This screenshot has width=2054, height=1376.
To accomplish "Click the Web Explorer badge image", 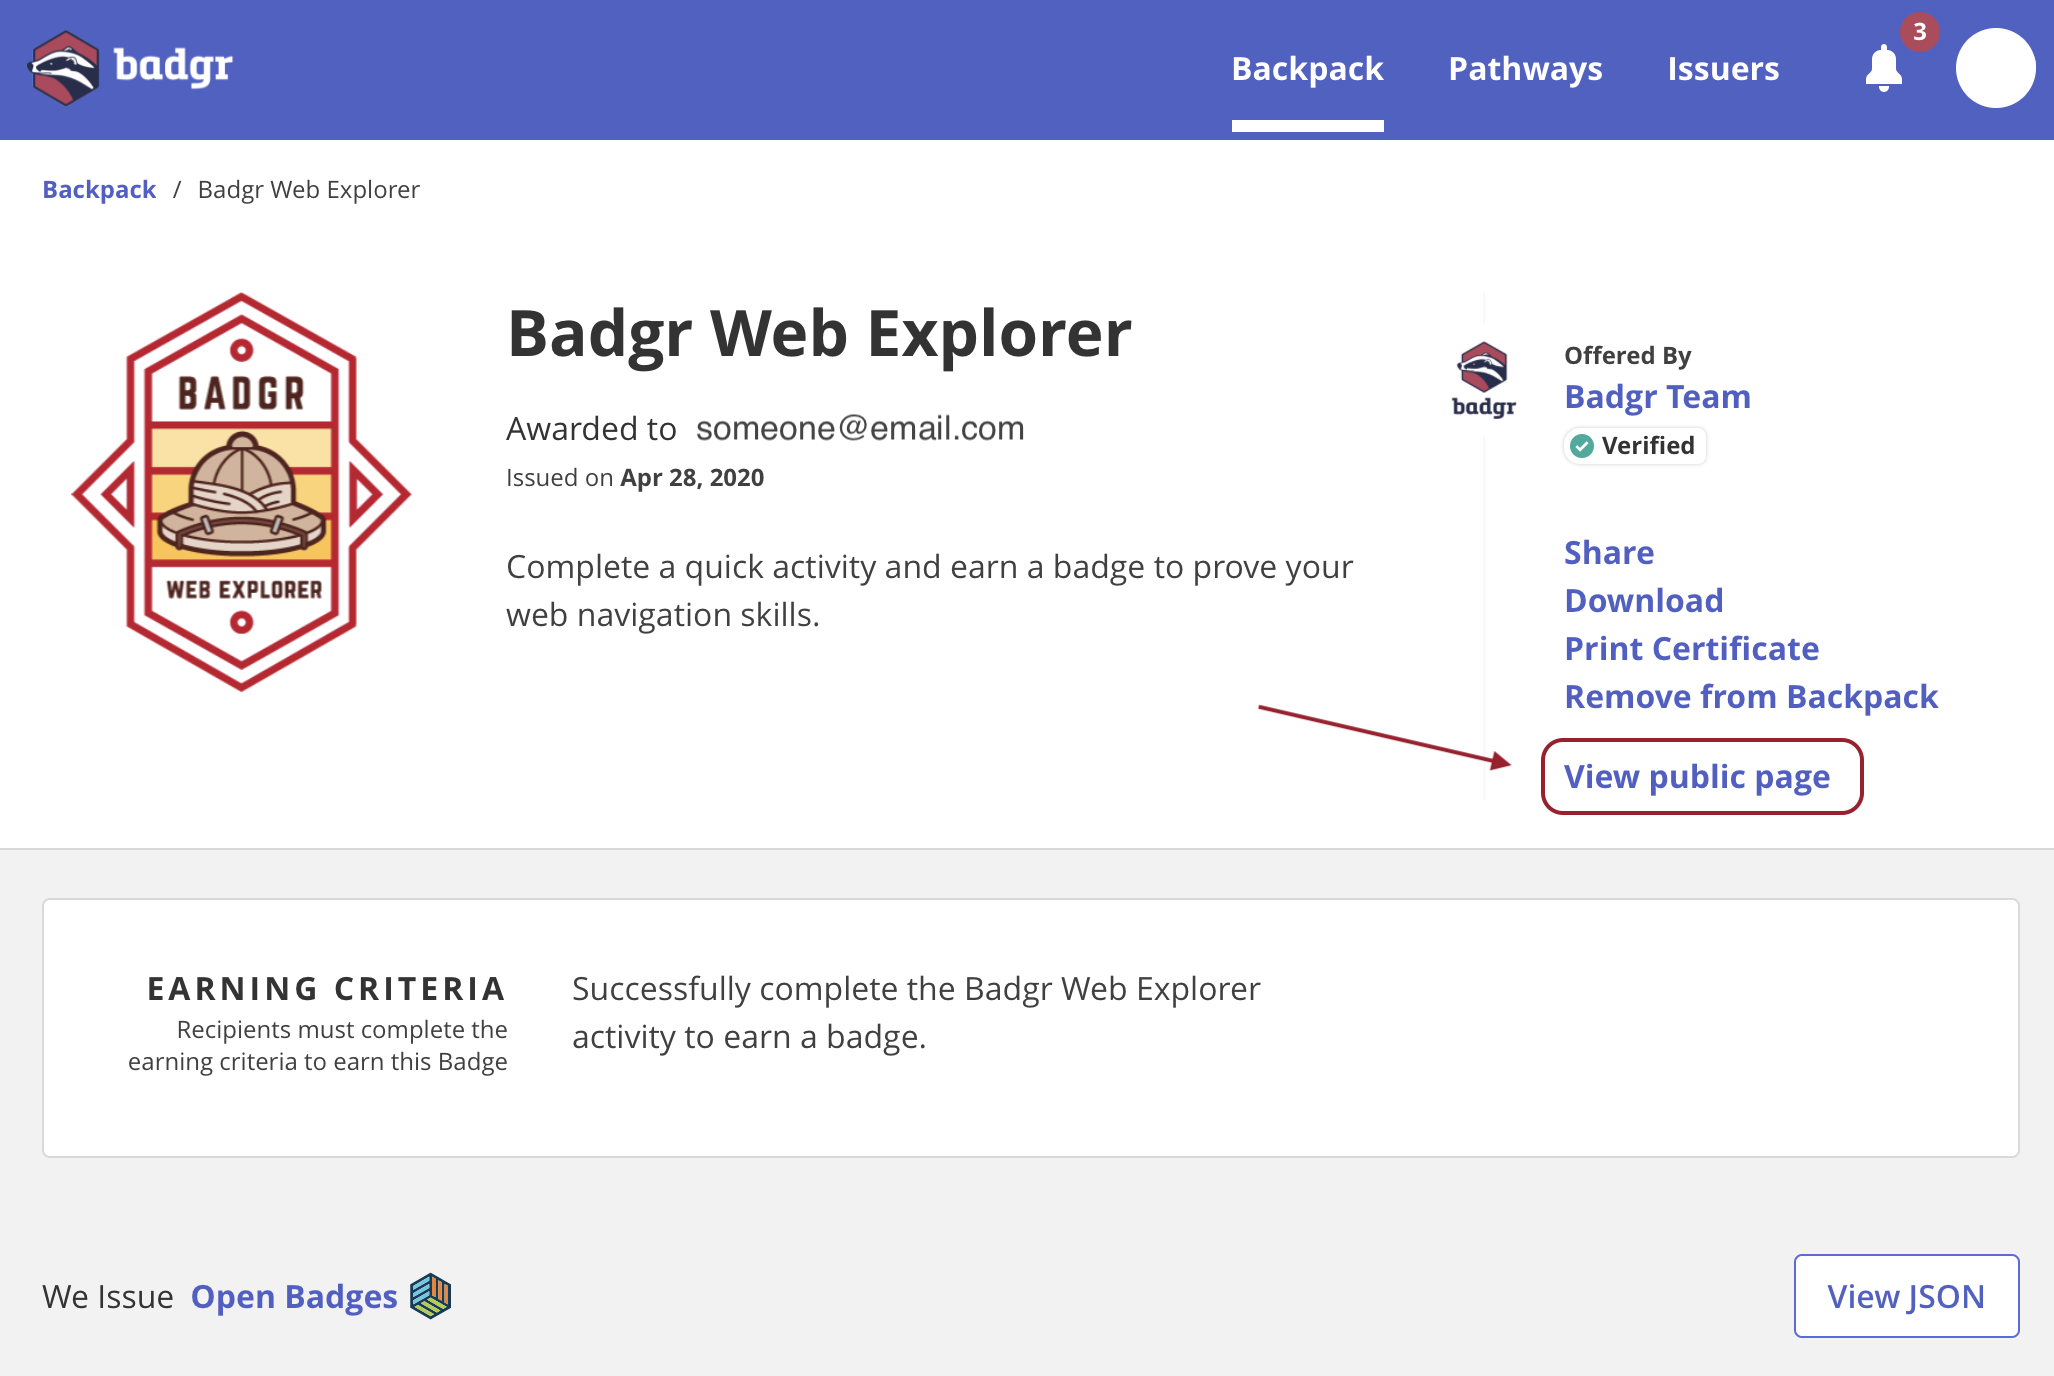I will coord(241,492).
